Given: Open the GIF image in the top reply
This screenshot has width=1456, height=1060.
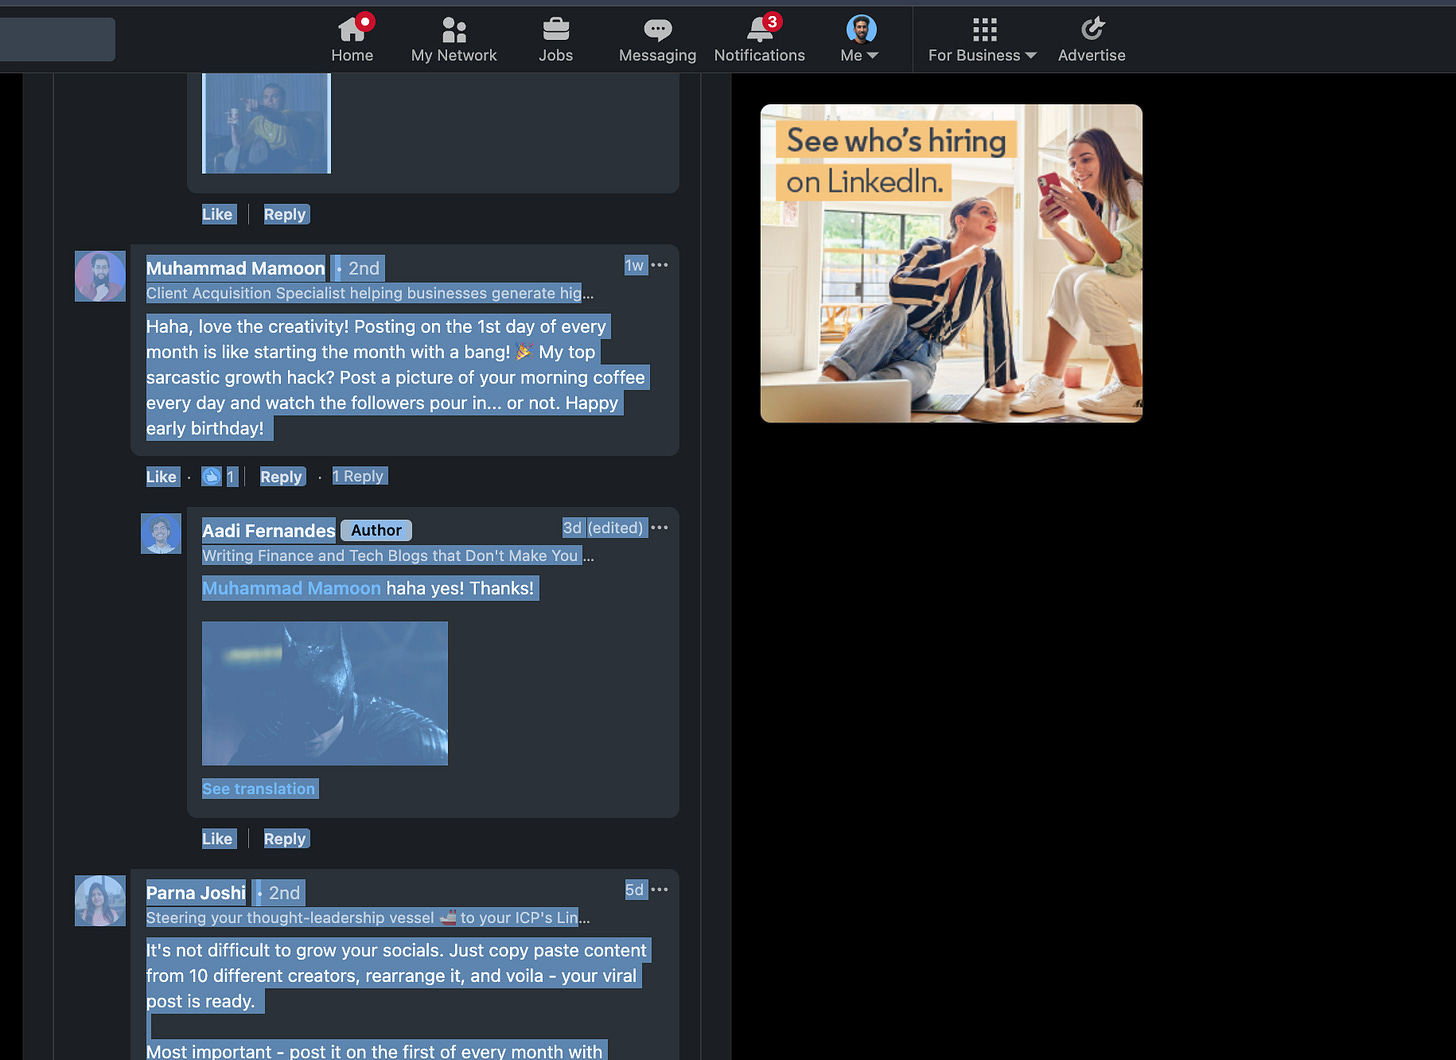Looking at the screenshot, I should pyautogui.click(x=267, y=123).
